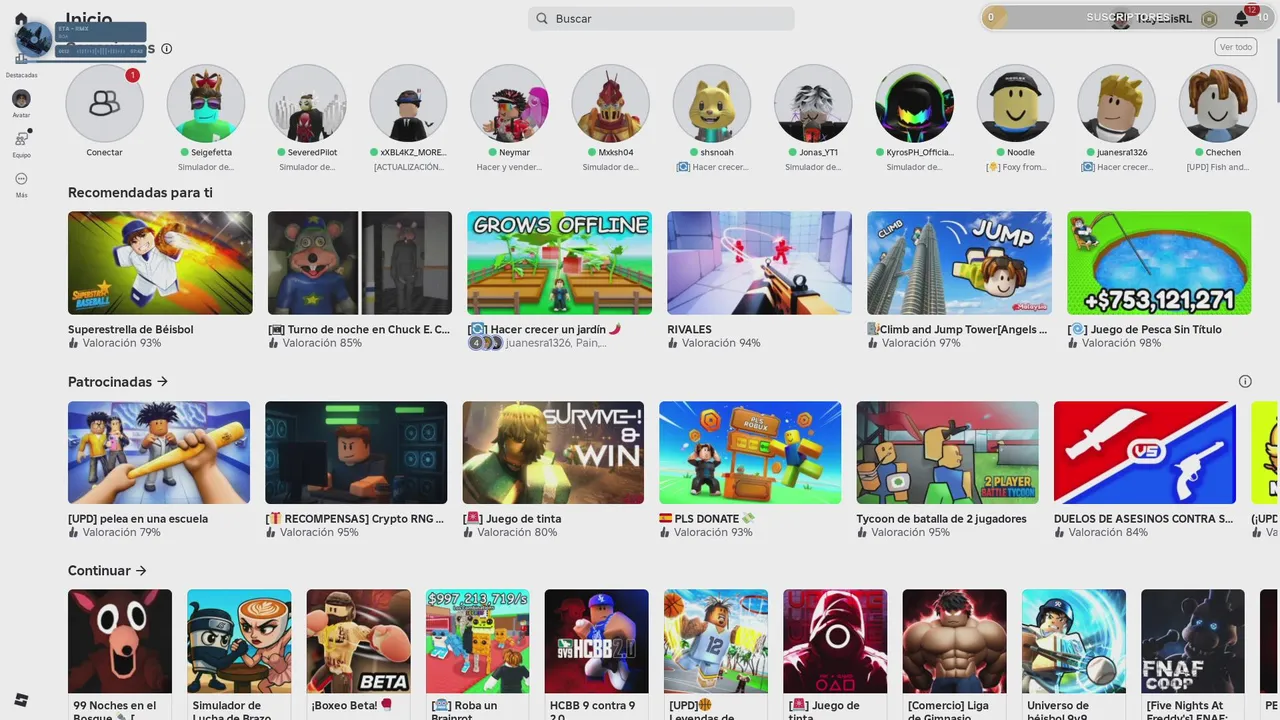
Task: Open Turno de noche en Chuck E. thumbnail
Action: coord(360,263)
